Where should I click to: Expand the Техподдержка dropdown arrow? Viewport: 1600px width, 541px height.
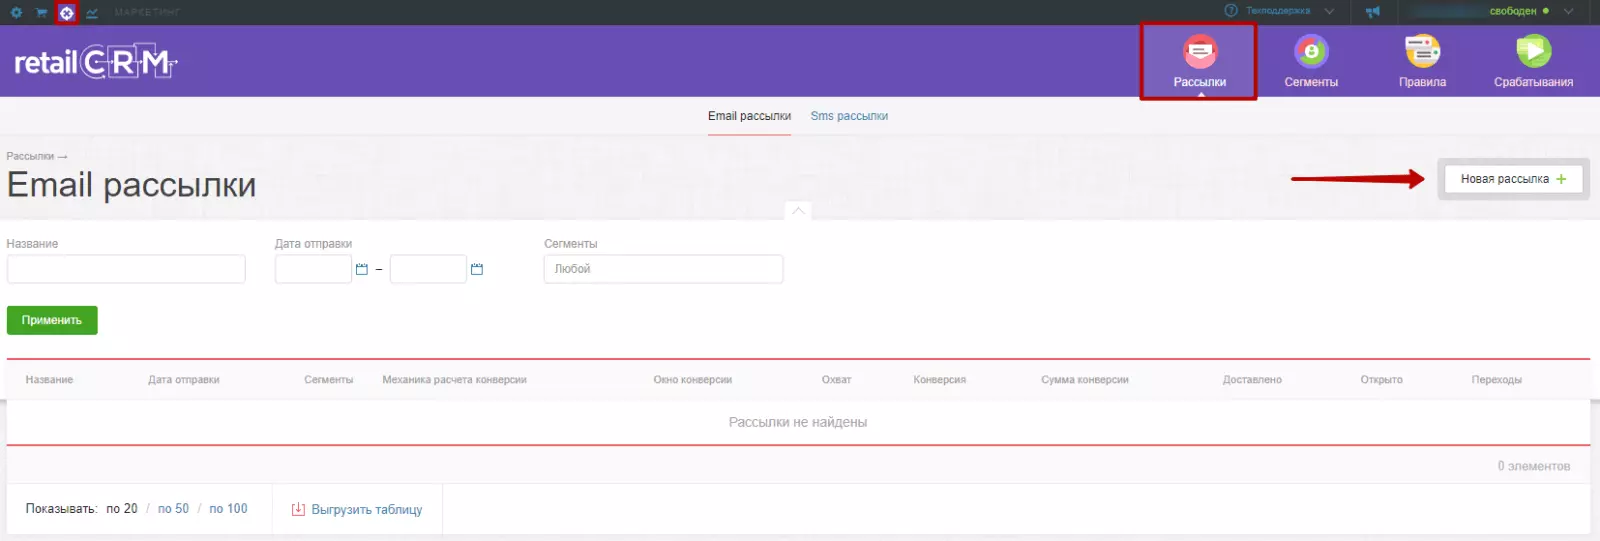1329,11
